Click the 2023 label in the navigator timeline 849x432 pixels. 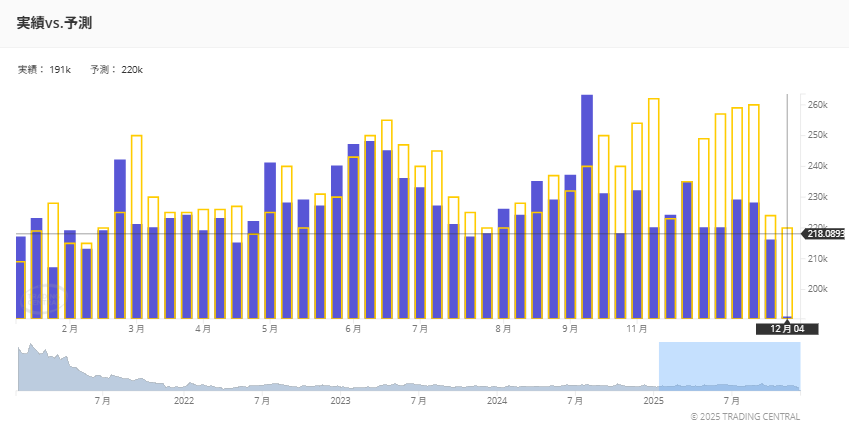pyautogui.click(x=340, y=400)
